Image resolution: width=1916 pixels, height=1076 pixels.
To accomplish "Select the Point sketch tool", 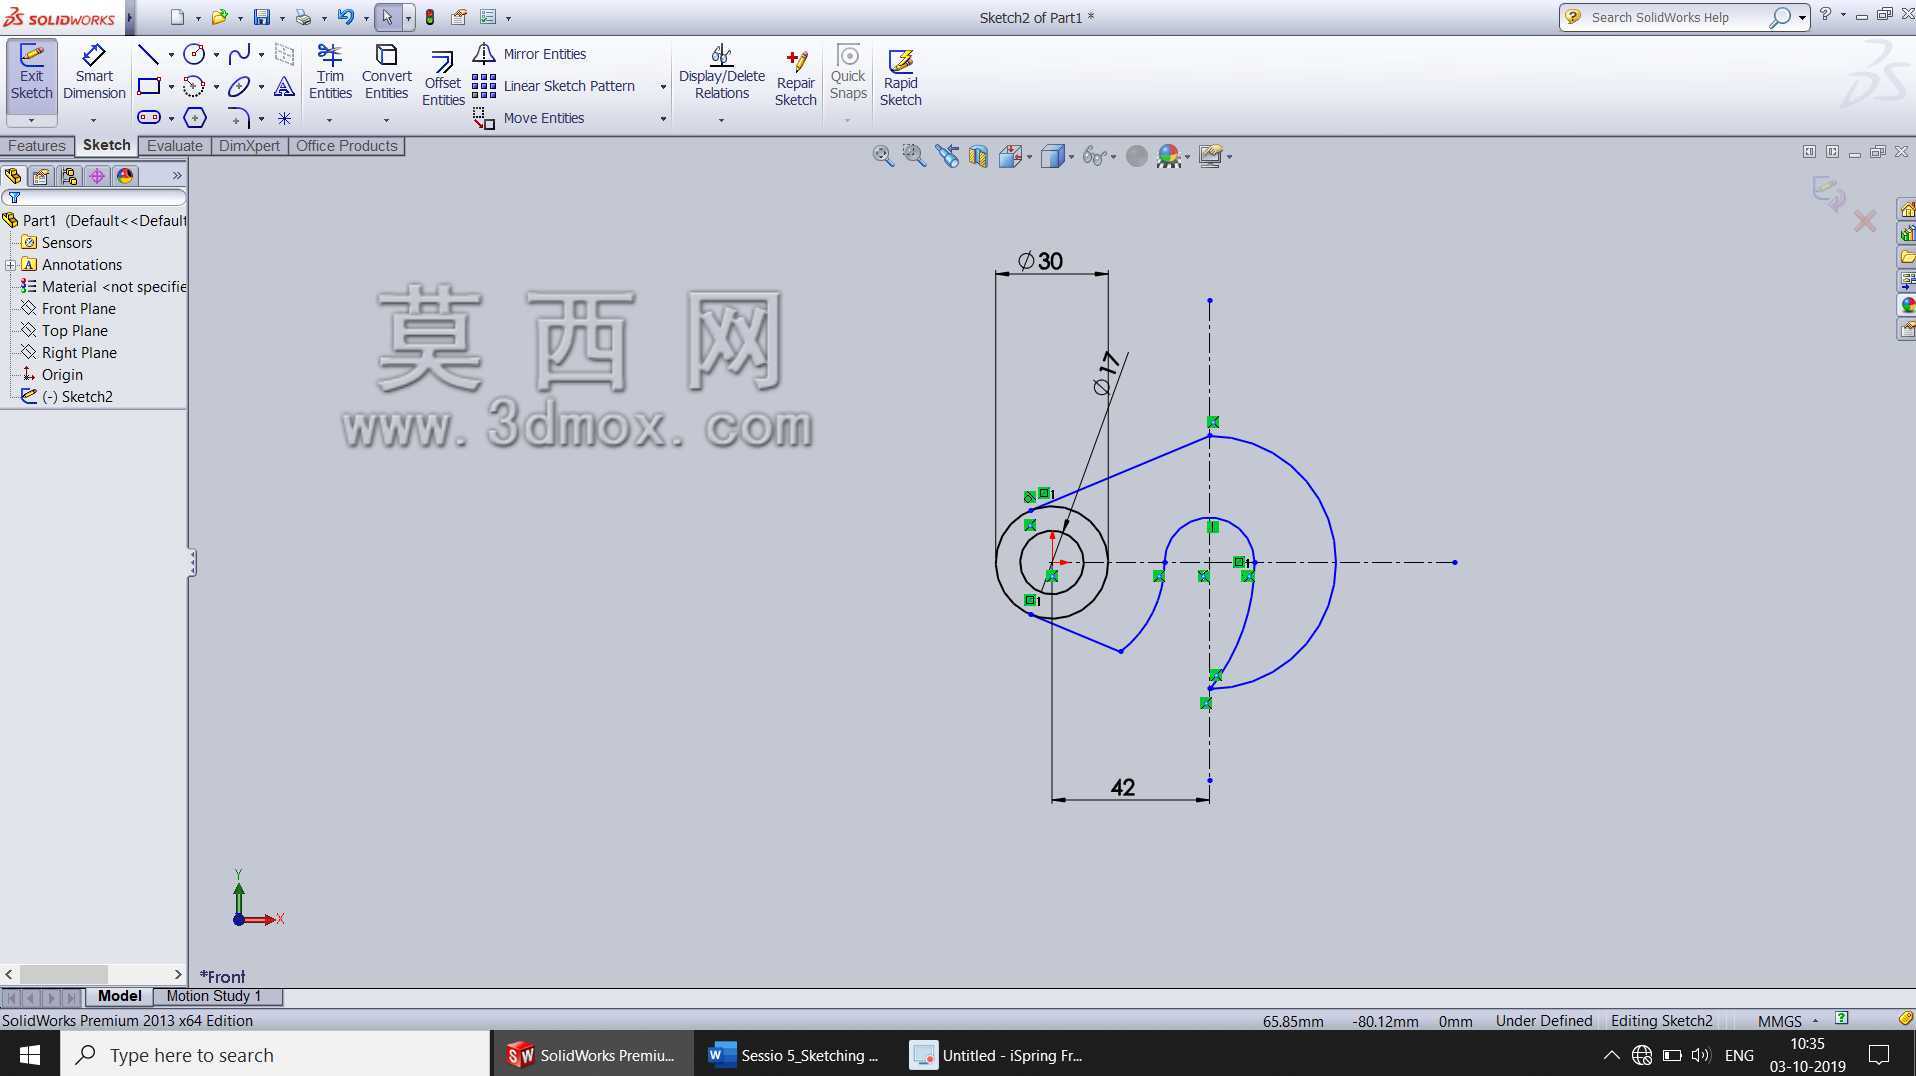I will pos(284,118).
